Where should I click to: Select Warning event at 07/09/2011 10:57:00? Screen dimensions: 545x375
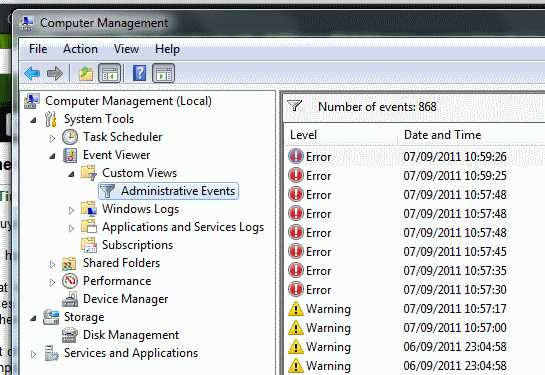click(x=415, y=327)
